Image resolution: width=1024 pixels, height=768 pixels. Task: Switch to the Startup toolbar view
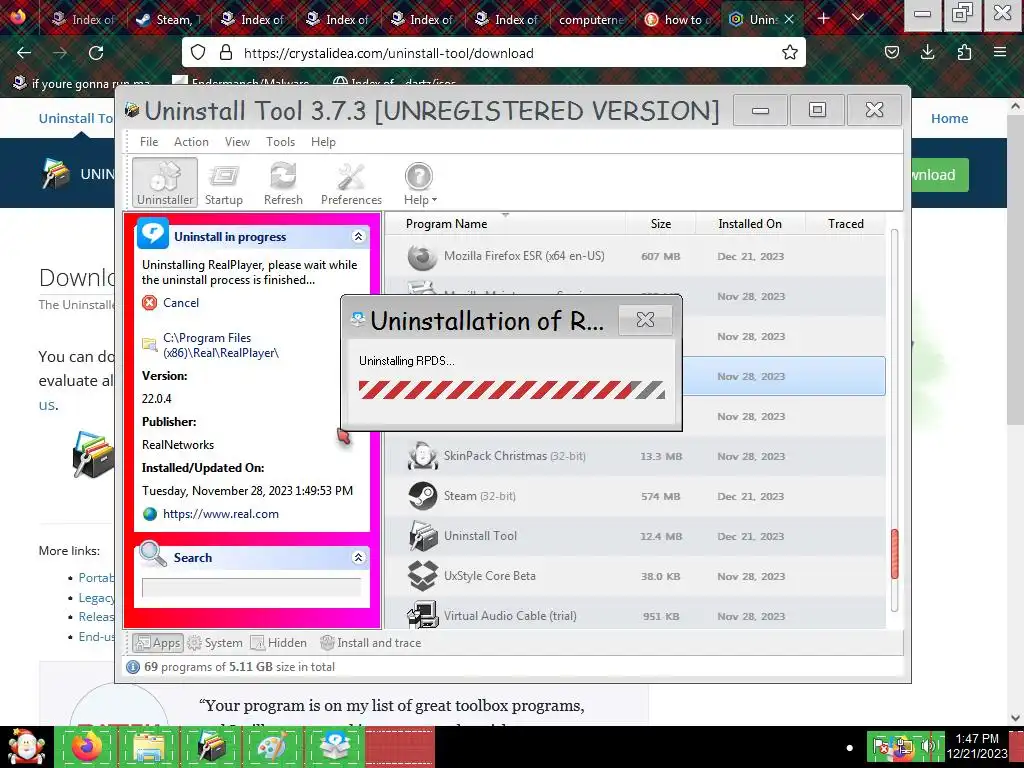(224, 184)
